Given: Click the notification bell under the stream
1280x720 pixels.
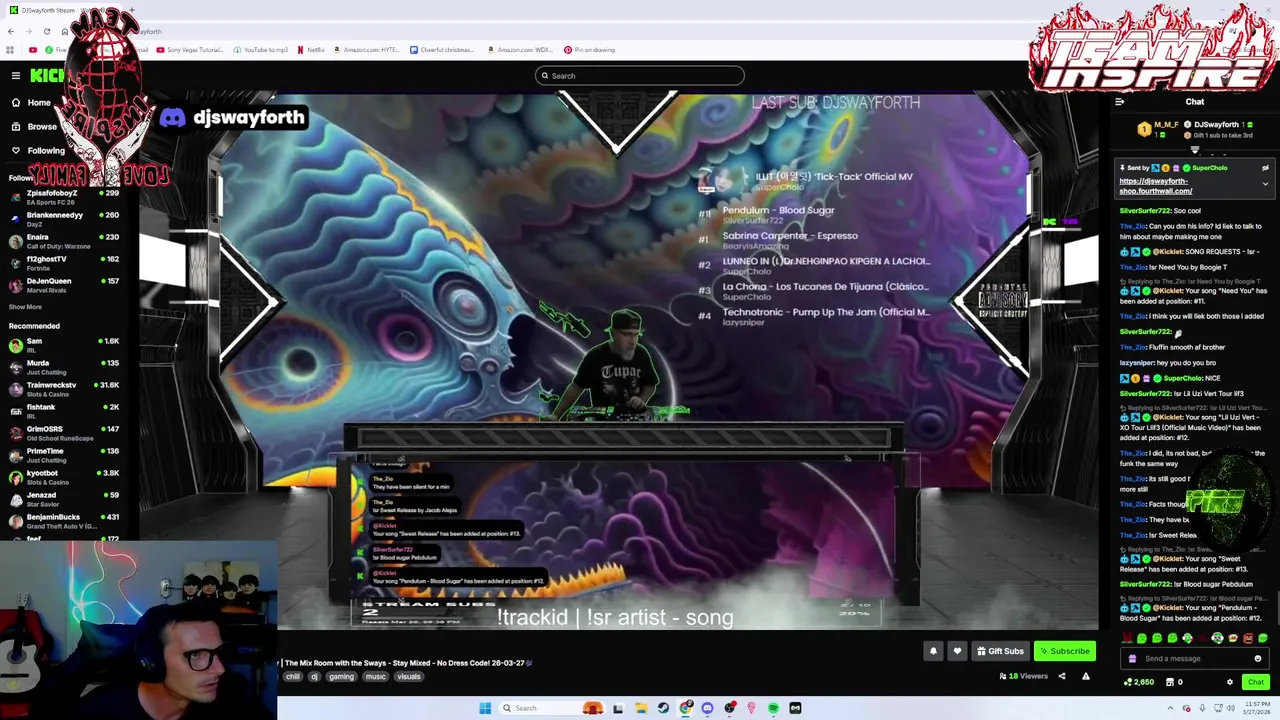Looking at the screenshot, I should click(933, 651).
